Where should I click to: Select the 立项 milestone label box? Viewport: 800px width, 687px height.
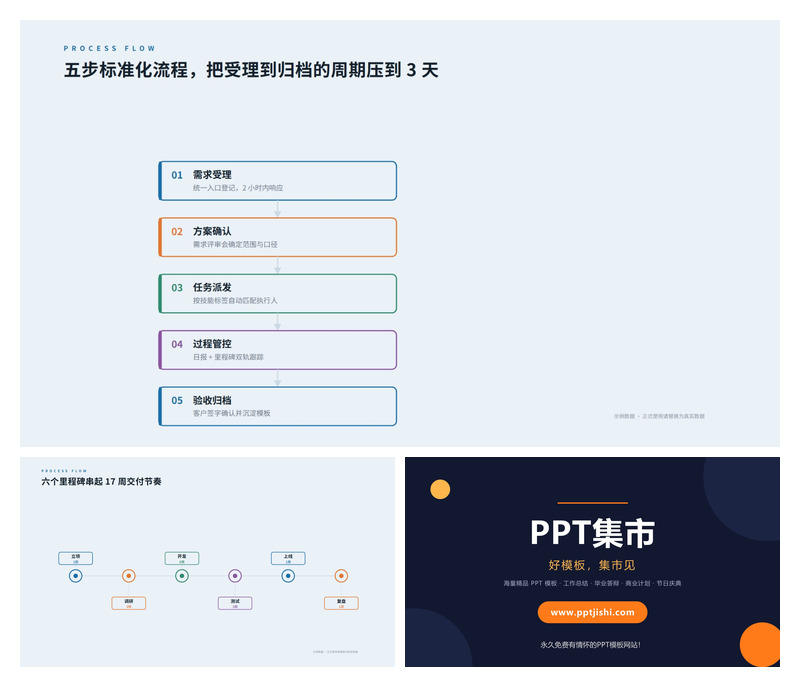(76, 558)
